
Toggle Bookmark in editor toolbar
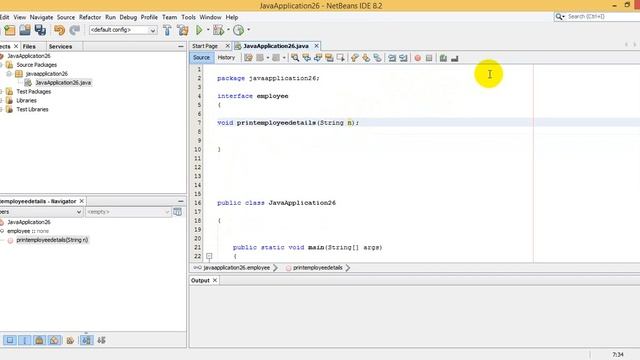click(x=377, y=58)
